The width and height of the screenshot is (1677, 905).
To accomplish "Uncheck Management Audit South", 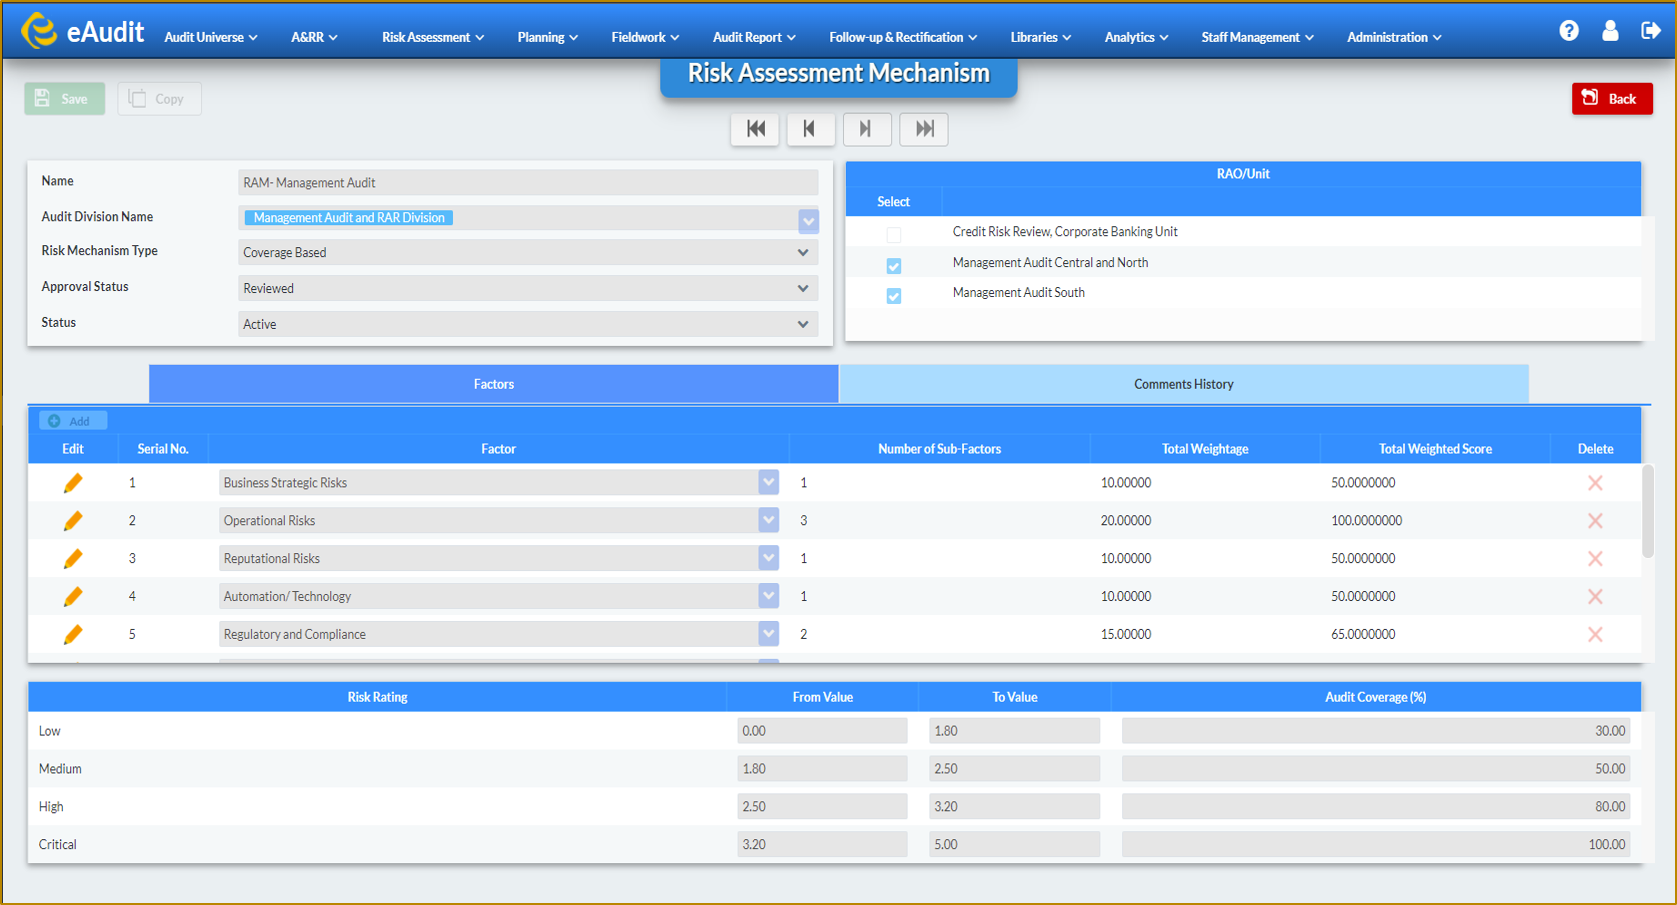I will pyautogui.click(x=893, y=295).
